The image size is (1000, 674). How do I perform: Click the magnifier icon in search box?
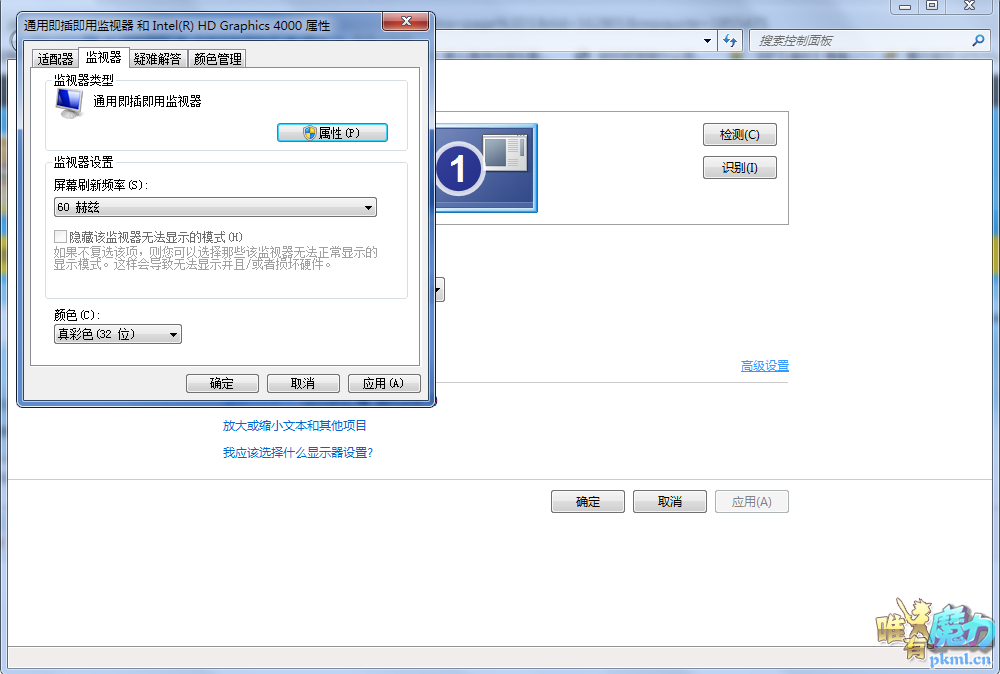pyautogui.click(x=978, y=41)
